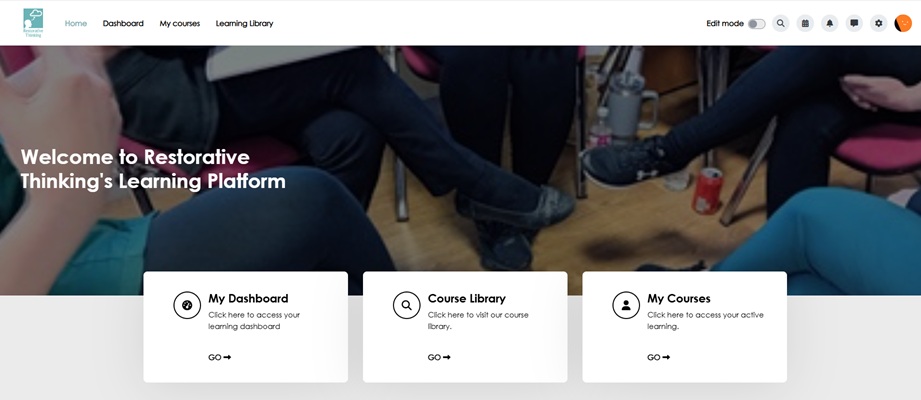Open the My courses nav item

180,23
